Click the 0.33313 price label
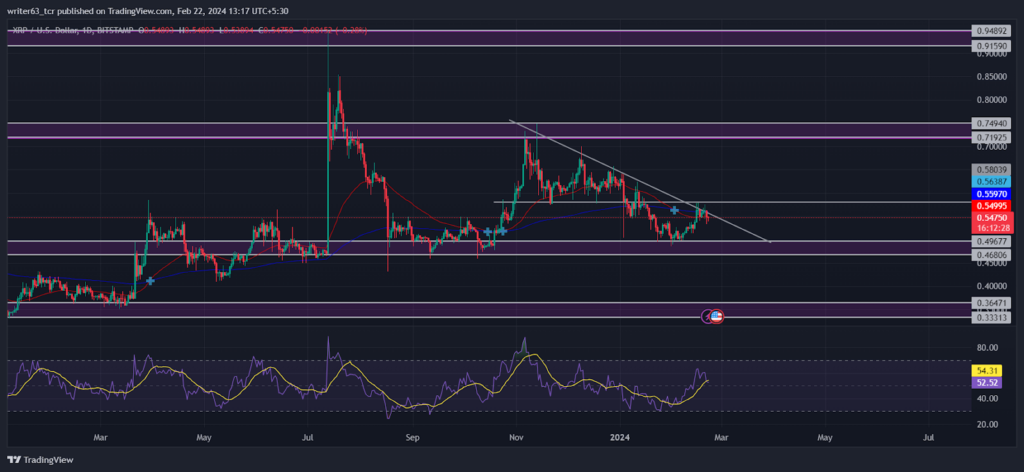 [x=991, y=317]
